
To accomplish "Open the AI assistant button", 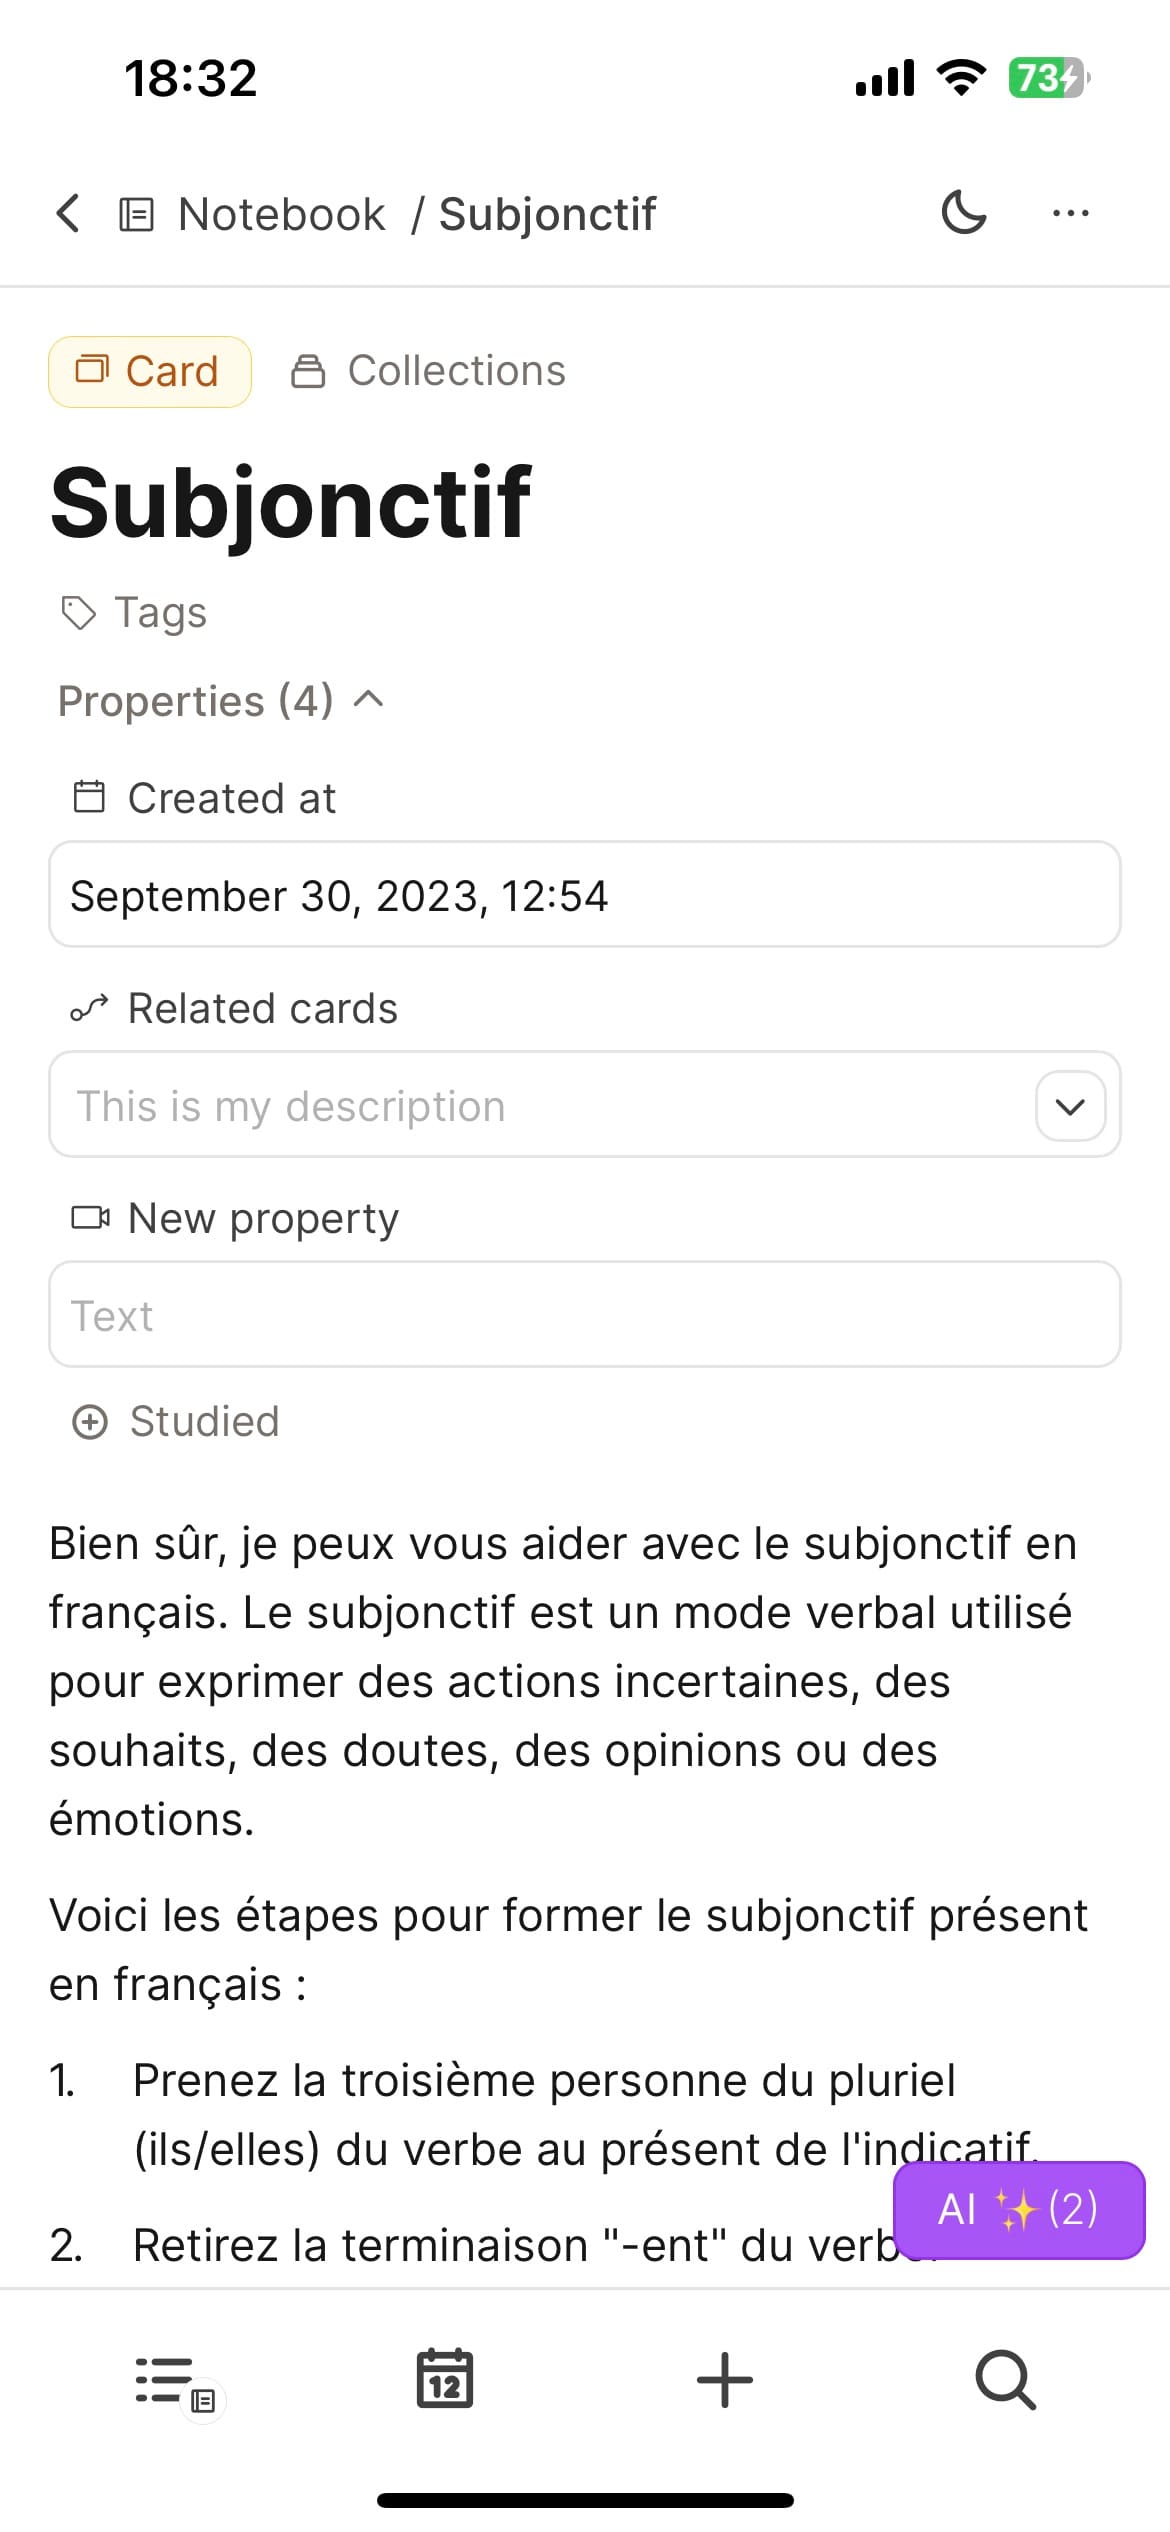I will [1018, 2210].
